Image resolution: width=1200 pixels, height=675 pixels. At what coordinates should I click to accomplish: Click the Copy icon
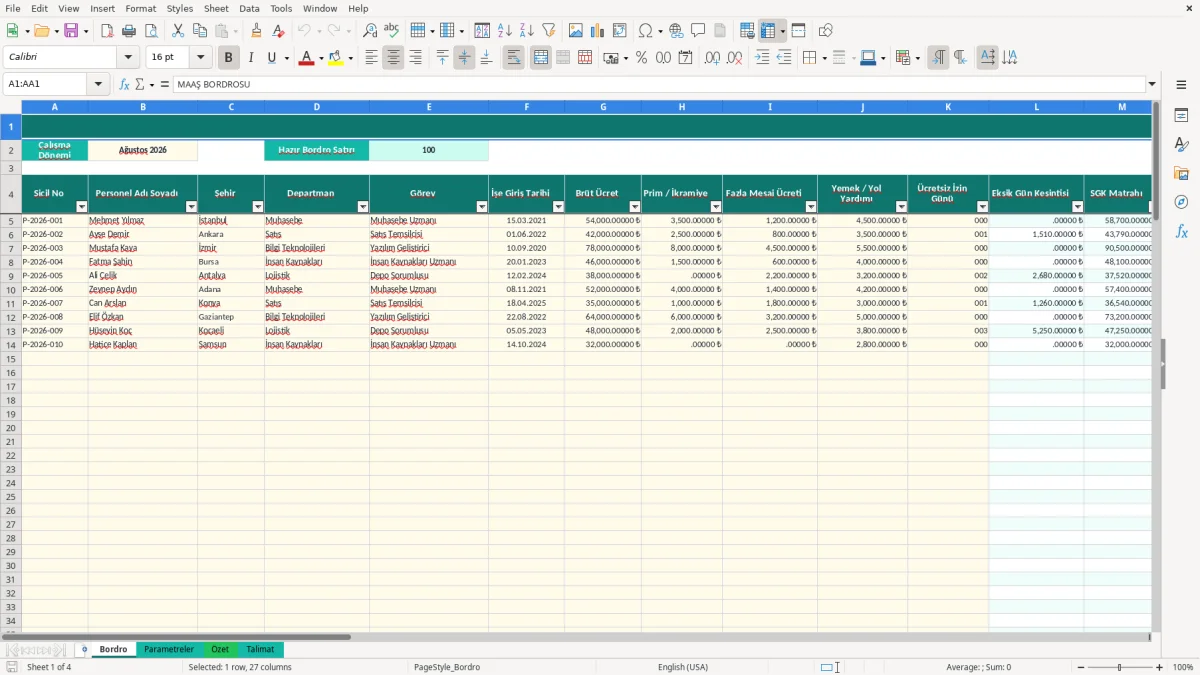point(199,31)
